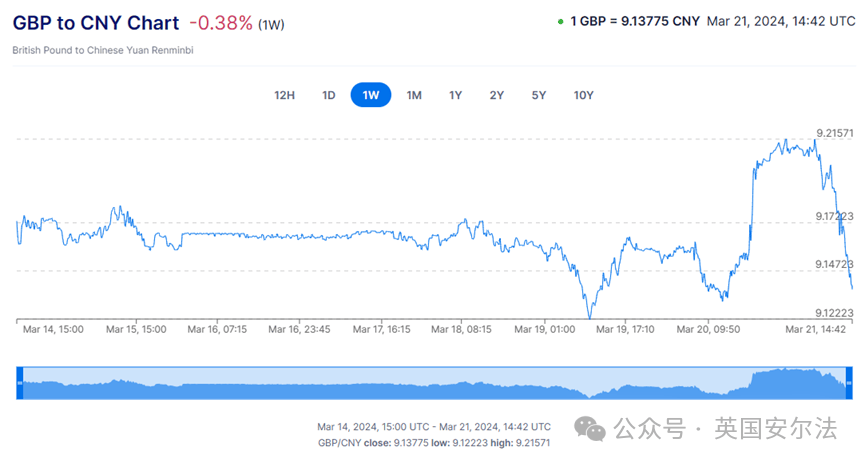This screenshot has height=463, width=865.
Task: Click the British Pound to Chinese Yuan subtitle
Action: [x=103, y=49]
